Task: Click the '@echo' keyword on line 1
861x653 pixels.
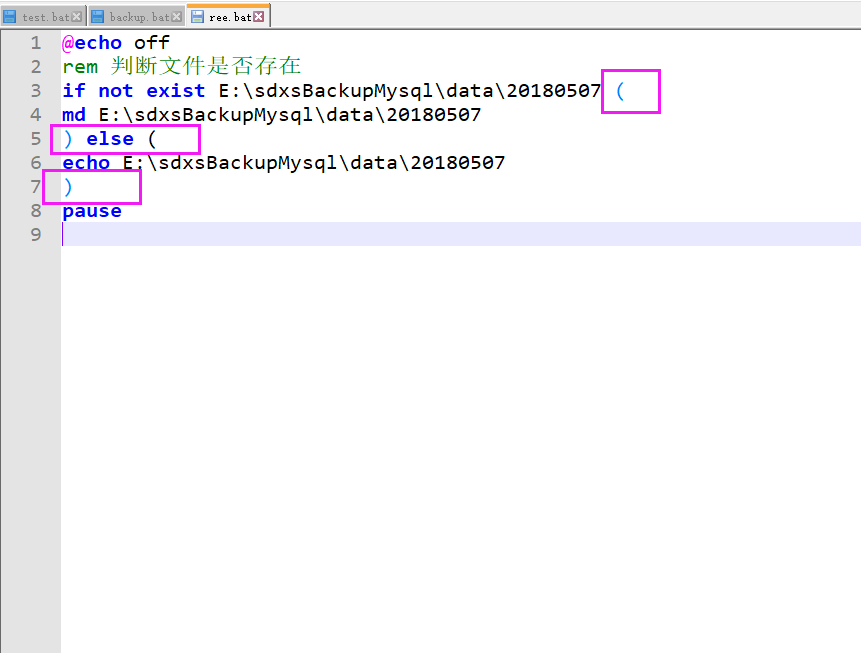Action: [x=92, y=43]
